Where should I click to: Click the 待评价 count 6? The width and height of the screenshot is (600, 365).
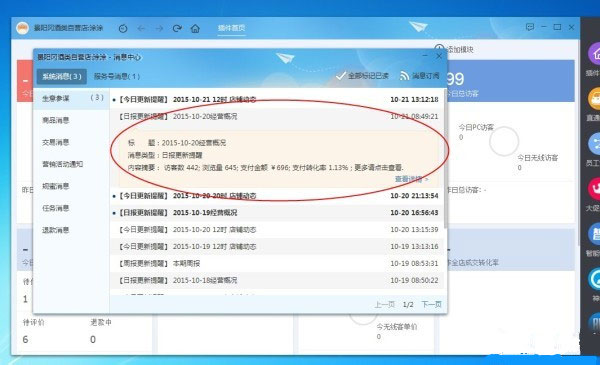click(x=25, y=339)
